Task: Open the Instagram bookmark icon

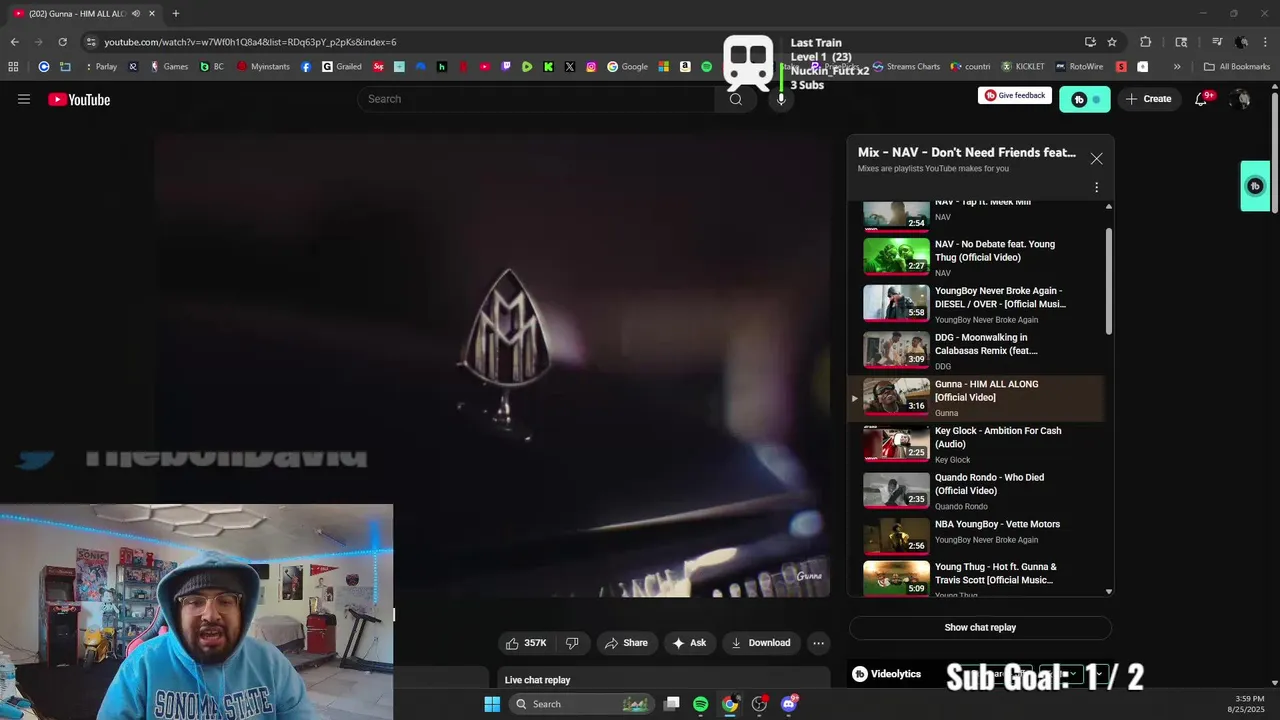Action: click(x=591, y=67)
